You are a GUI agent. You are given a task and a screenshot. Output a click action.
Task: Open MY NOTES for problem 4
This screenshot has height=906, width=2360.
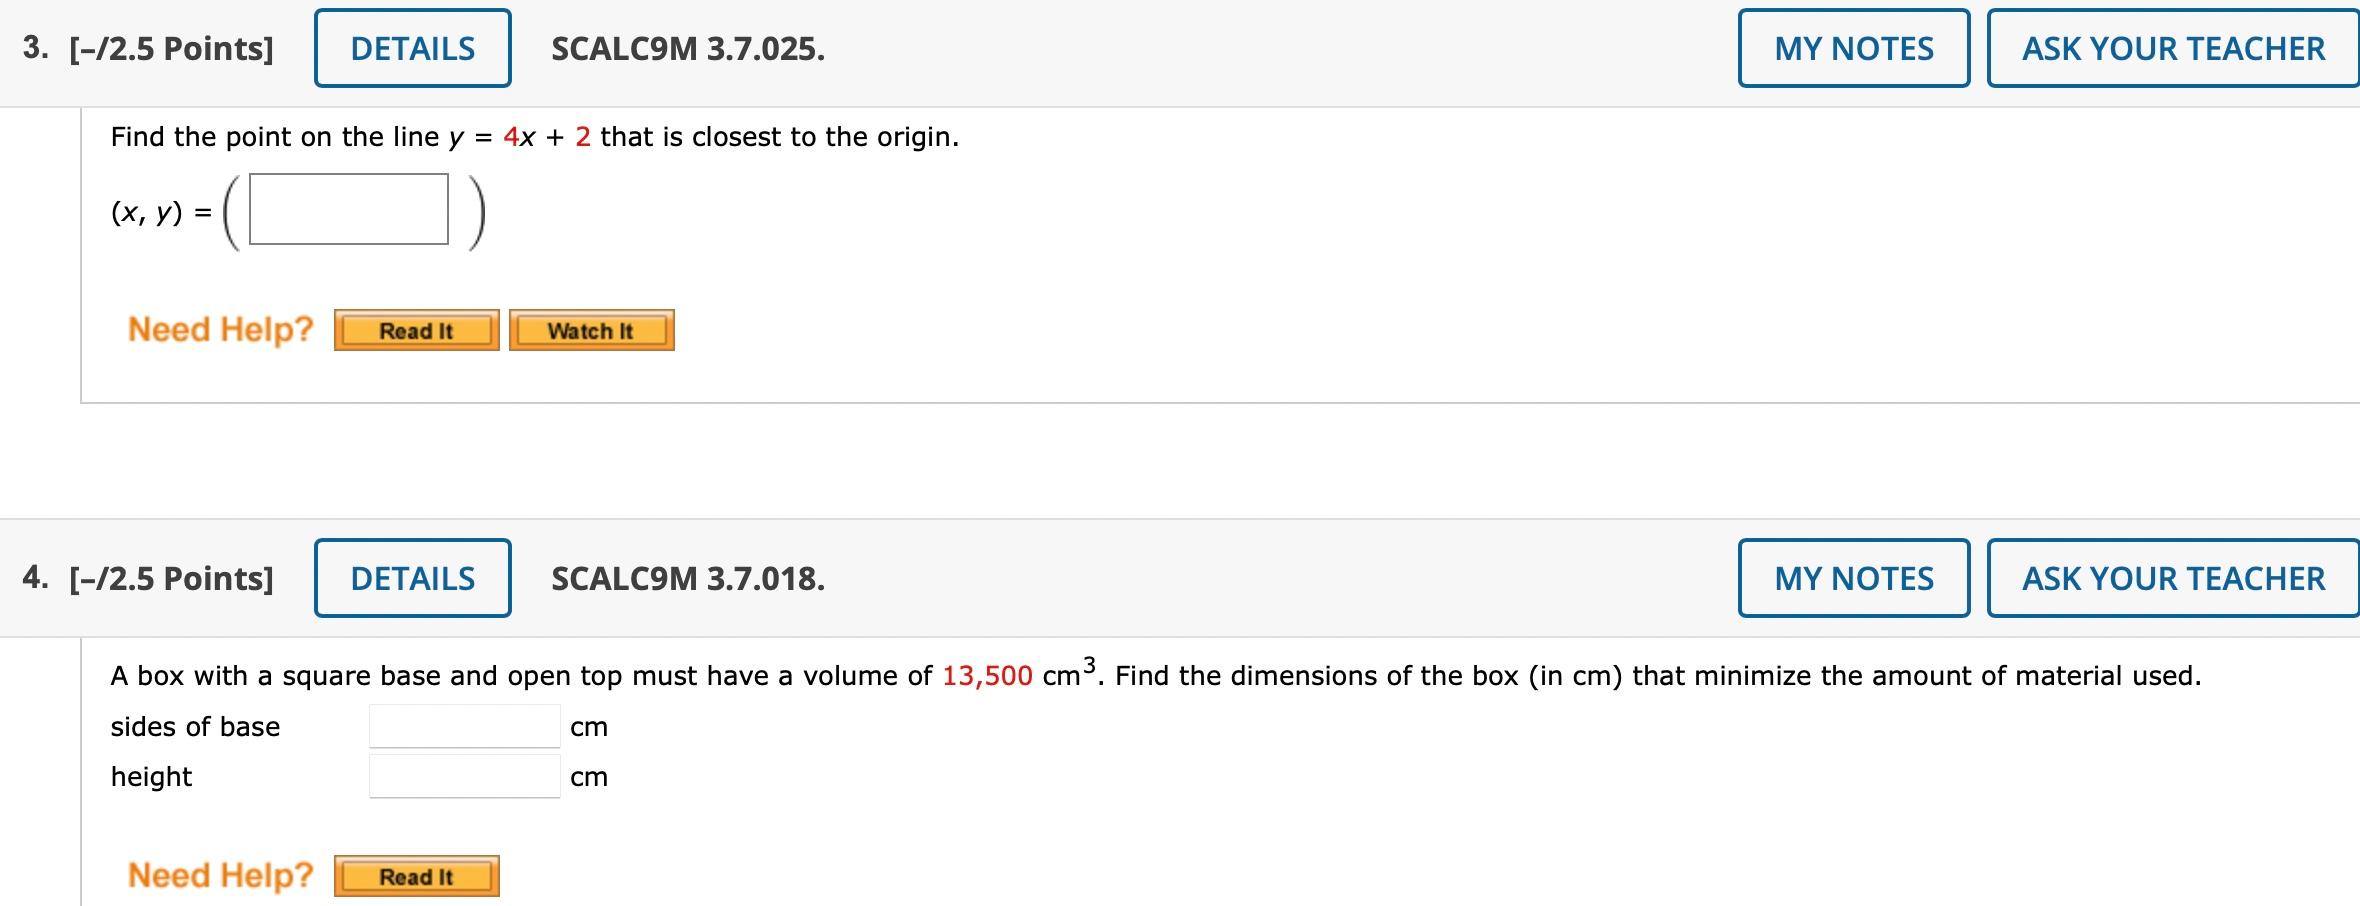pyautogui.click(x=1852, y=578)
